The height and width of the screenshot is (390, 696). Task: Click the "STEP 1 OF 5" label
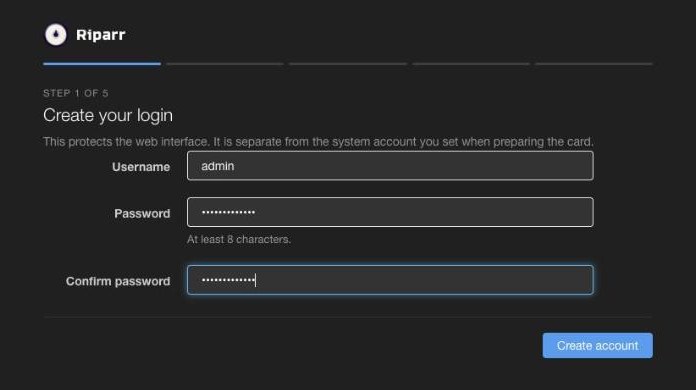click(75, 93)
